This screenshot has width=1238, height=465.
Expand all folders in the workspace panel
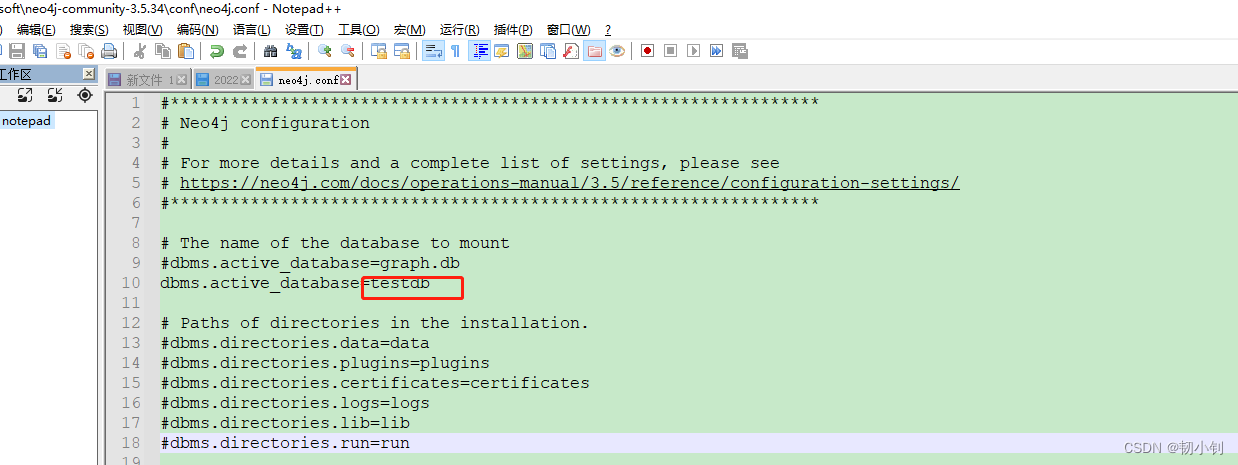pyautogui.click(x=25, y=95)
